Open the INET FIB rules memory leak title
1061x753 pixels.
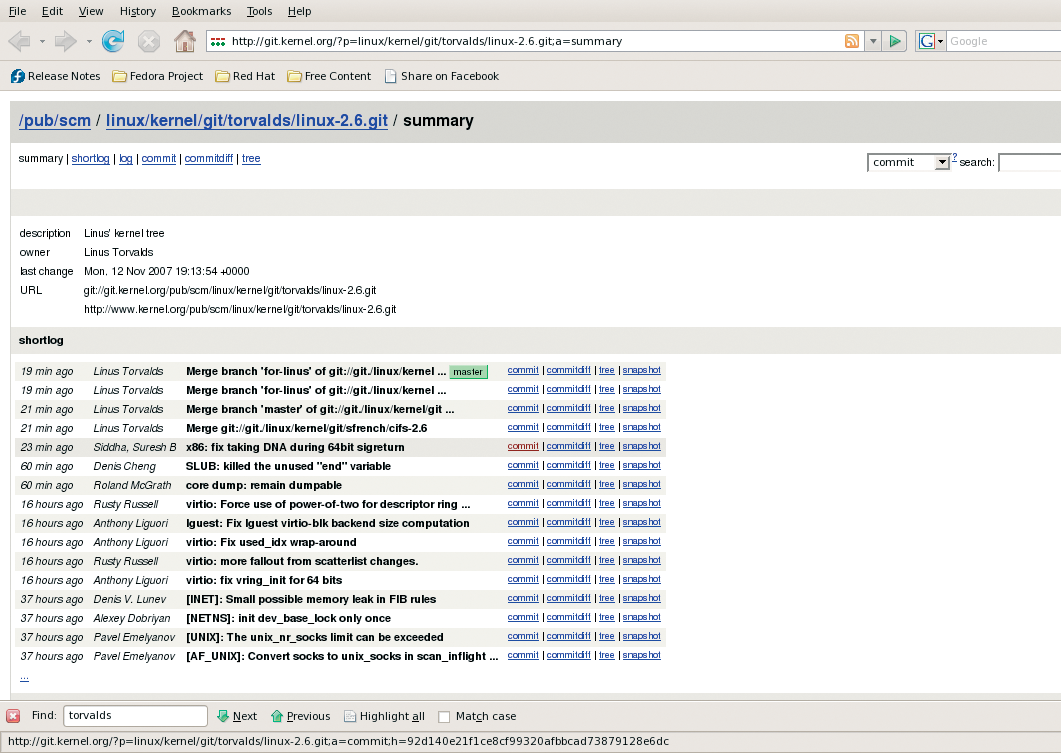tap(311, 599)
